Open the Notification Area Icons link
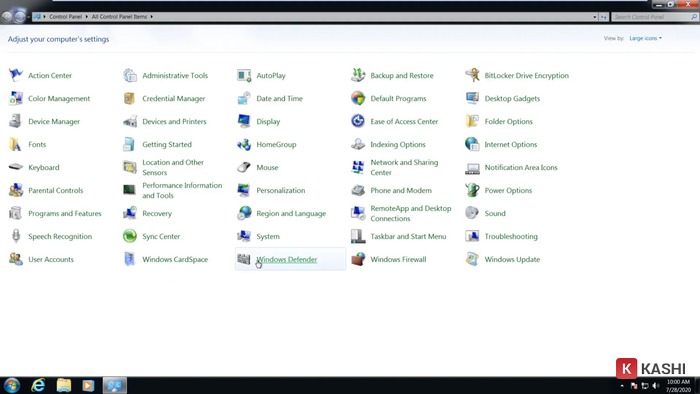Screen dimensions: 700x394 point(521,167)
